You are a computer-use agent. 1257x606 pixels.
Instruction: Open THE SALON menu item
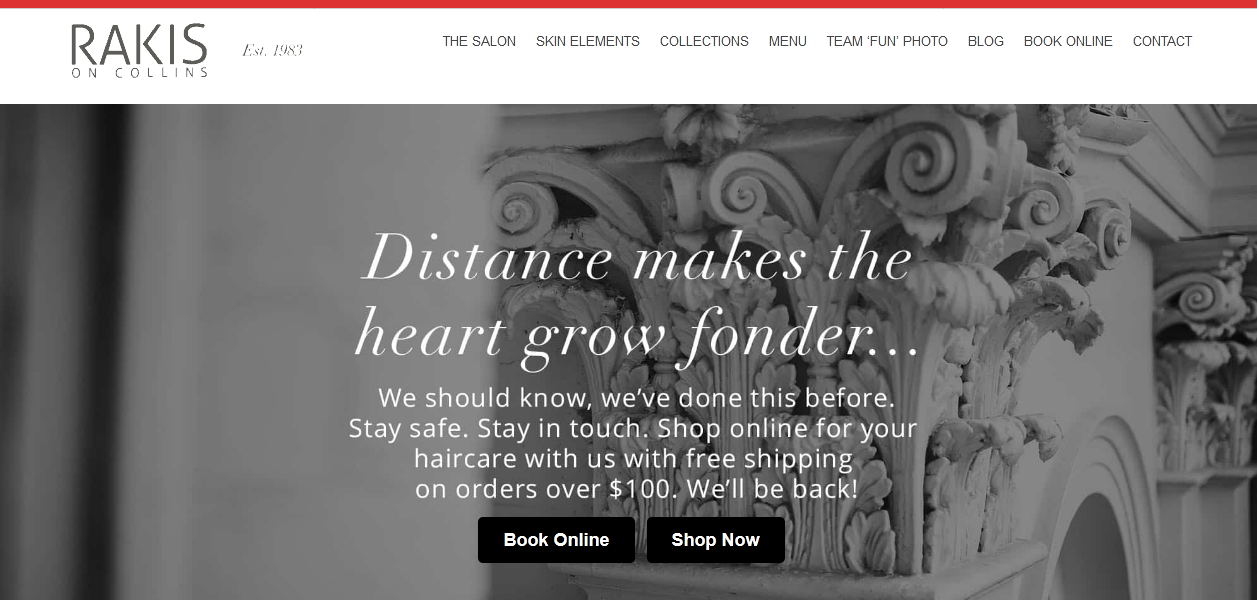479,41
